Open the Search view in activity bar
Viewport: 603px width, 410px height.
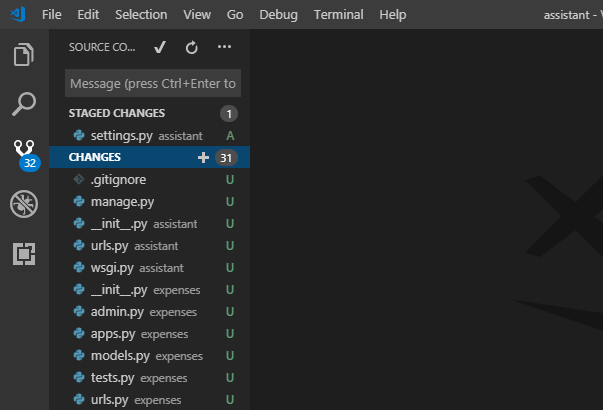pos(24,104)
